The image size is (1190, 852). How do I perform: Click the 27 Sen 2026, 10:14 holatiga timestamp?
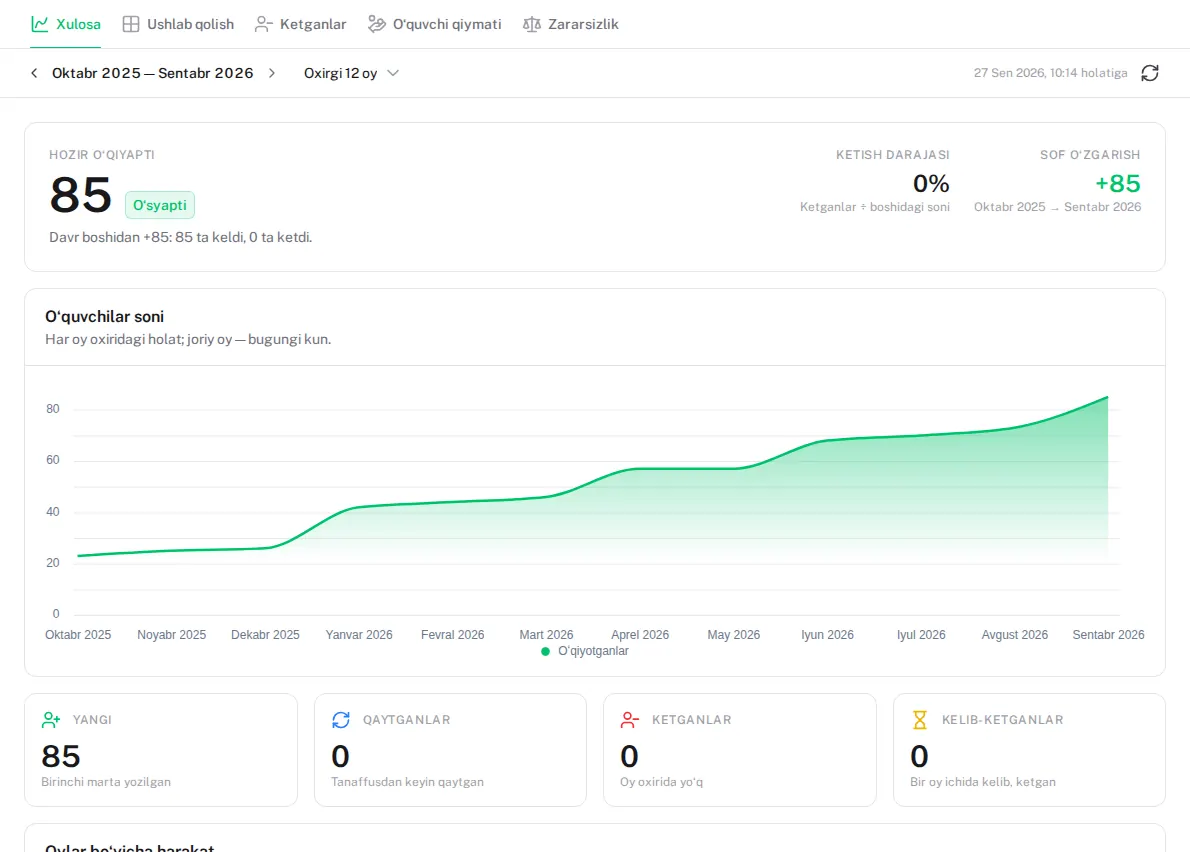(1050, 73)
